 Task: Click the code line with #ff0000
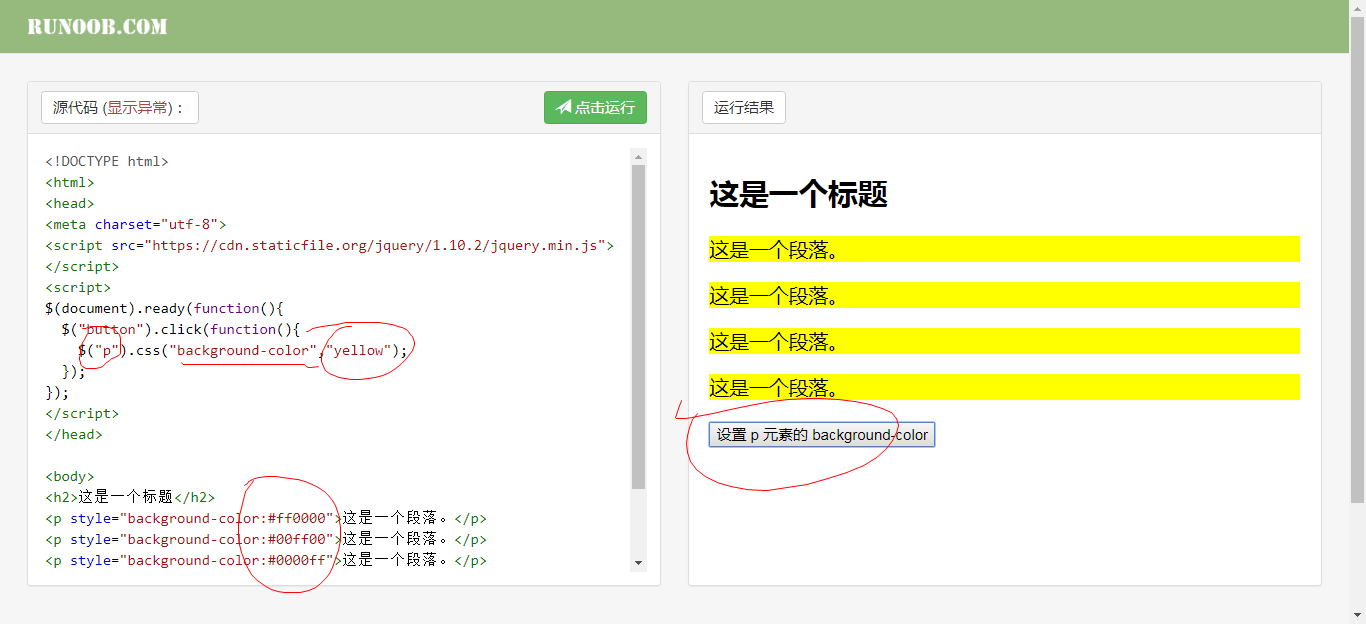[x=266, y=518]
